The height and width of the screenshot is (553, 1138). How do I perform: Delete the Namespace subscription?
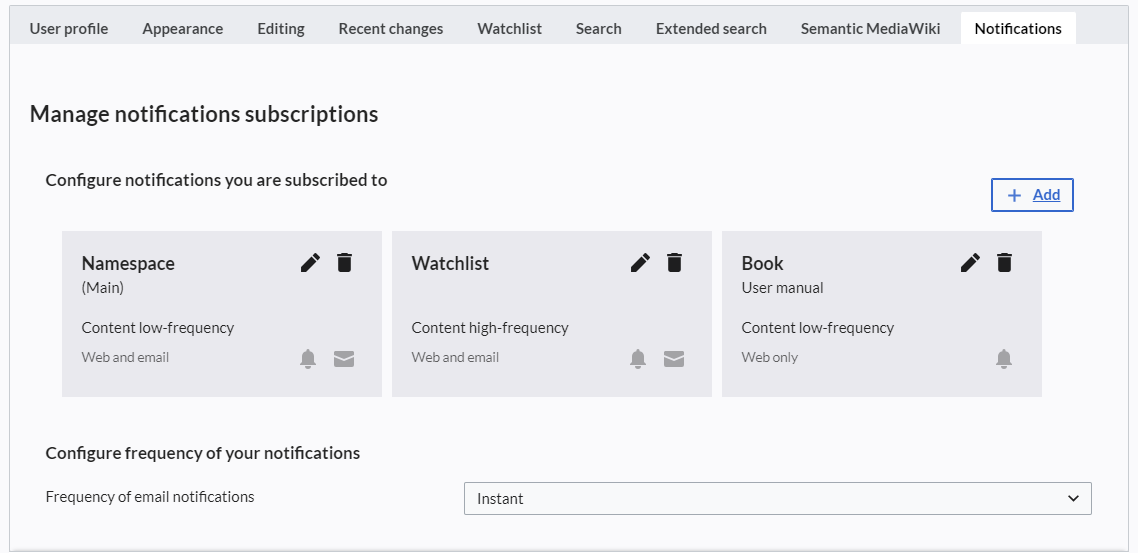pos(345,262)
